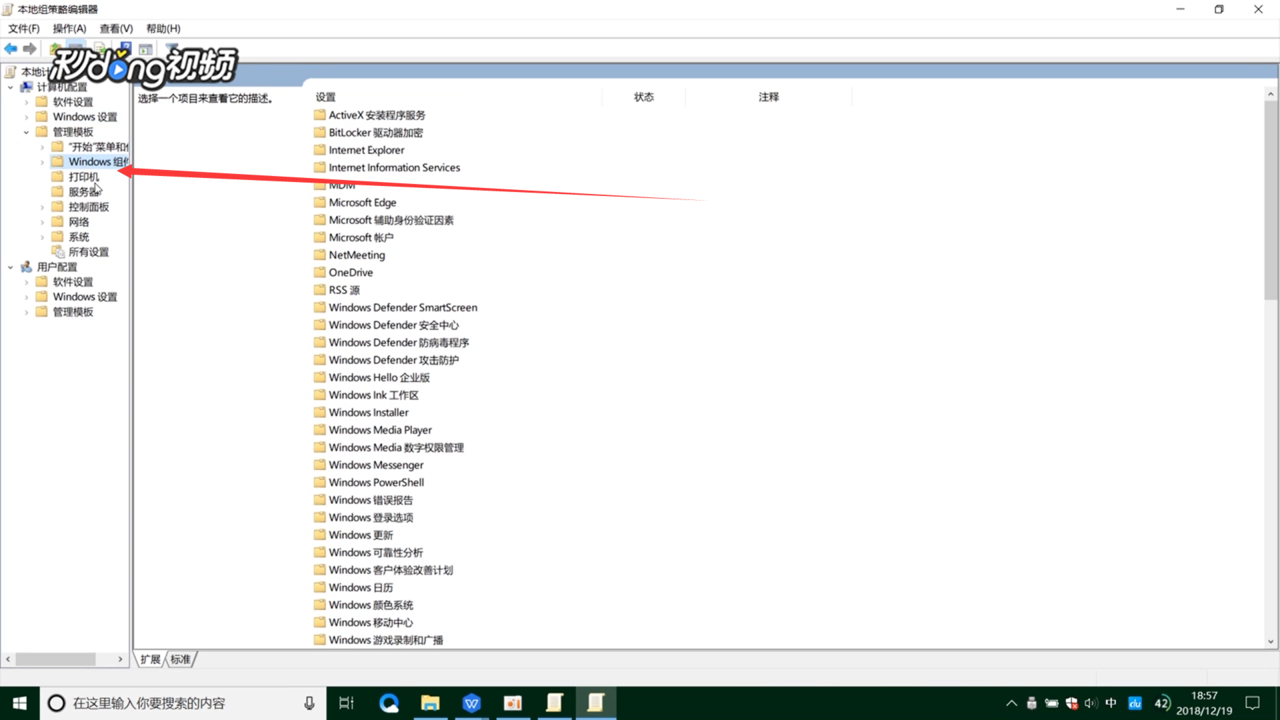The image size is (1280, 720).
Task: Switch to the 扩展 tab
Action: click(150, 659)
